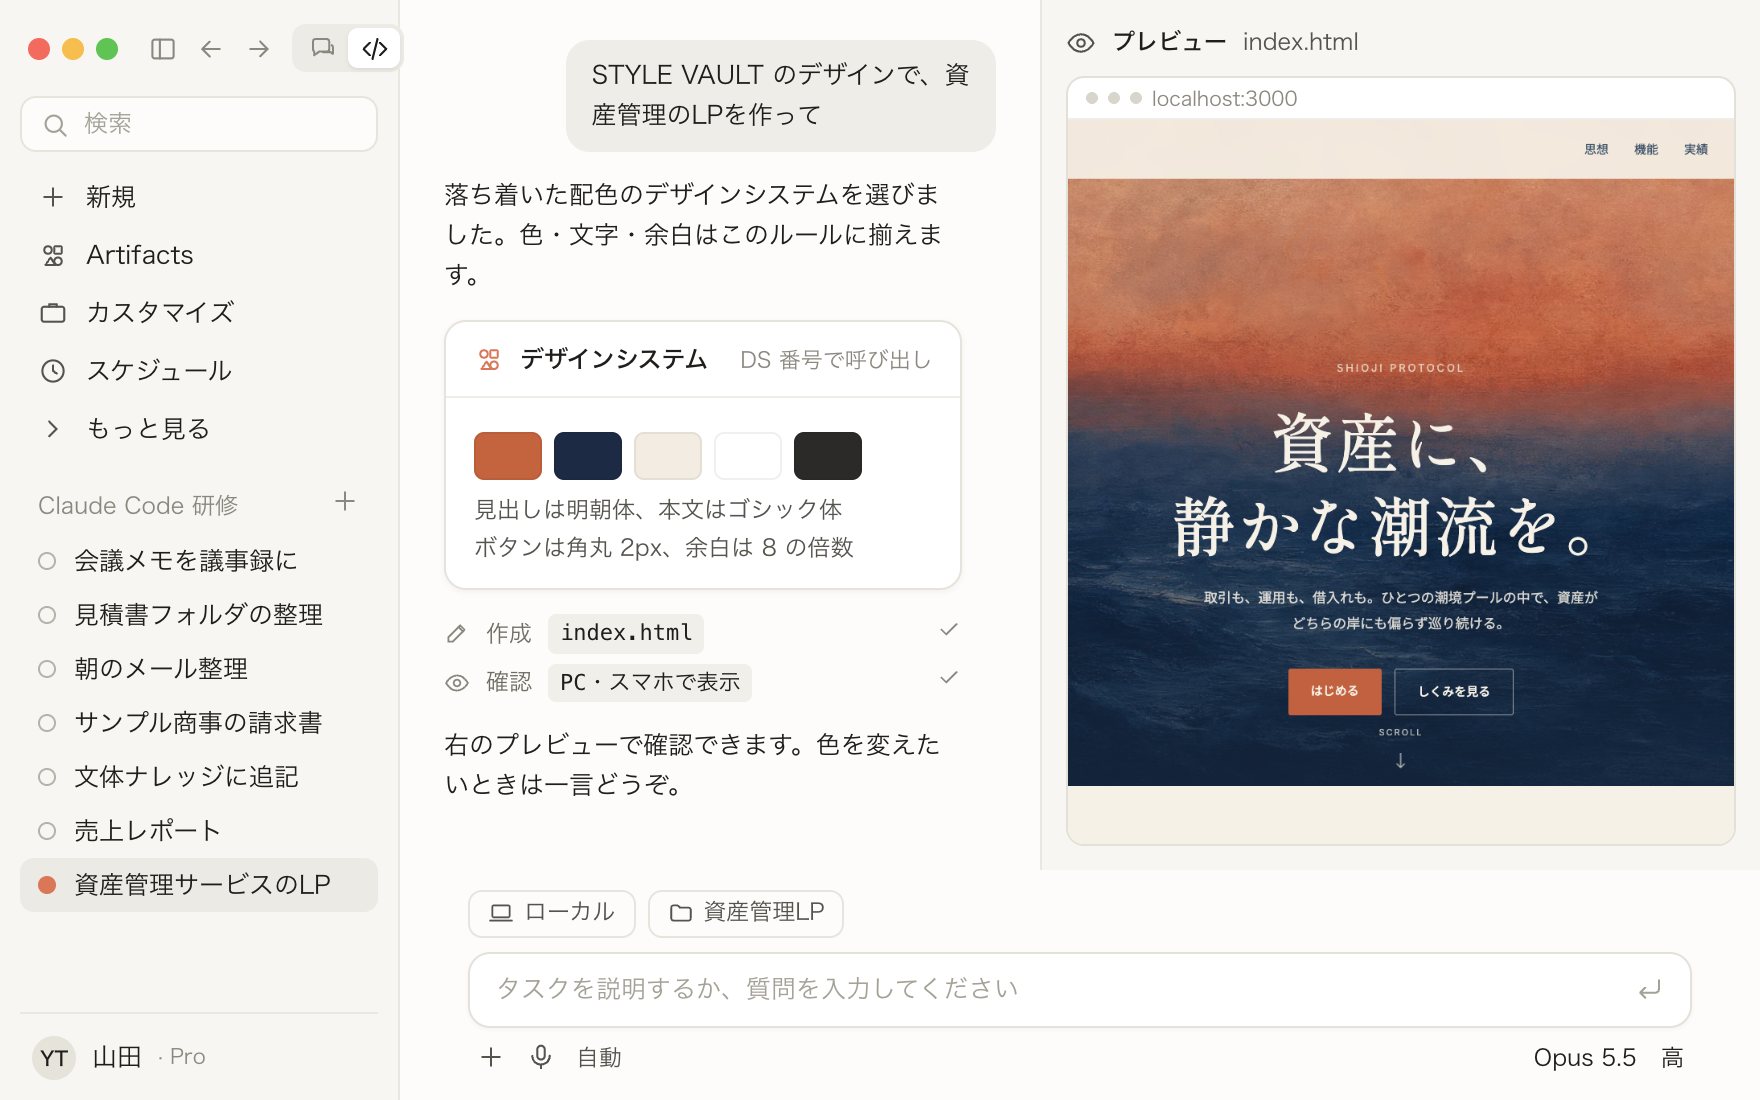Click the プレビュー eye icon

(x=1081, y=43)
